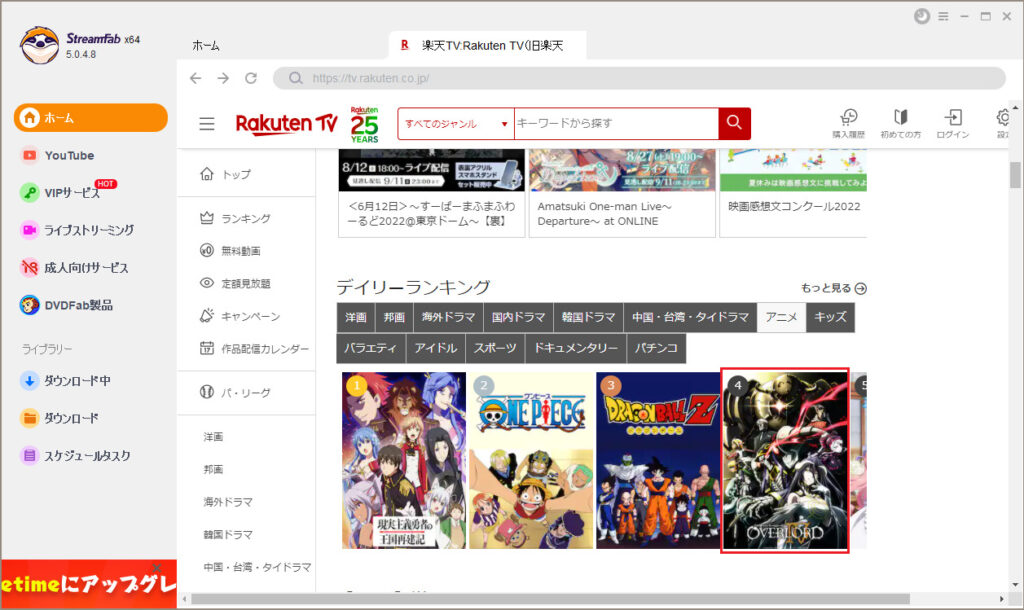
Task: Click the address bar URL field
Action: click(639, 78)
